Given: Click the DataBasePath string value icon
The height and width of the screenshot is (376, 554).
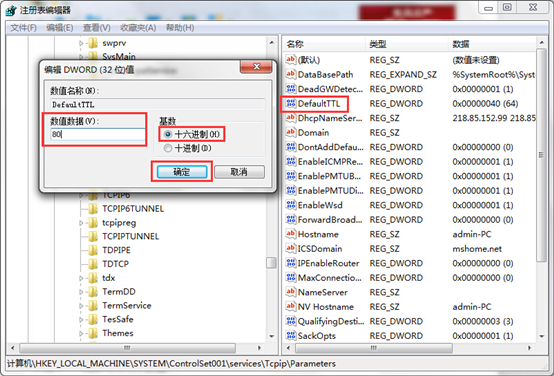Looking at the screenshot, I should (x=290, y=75).
